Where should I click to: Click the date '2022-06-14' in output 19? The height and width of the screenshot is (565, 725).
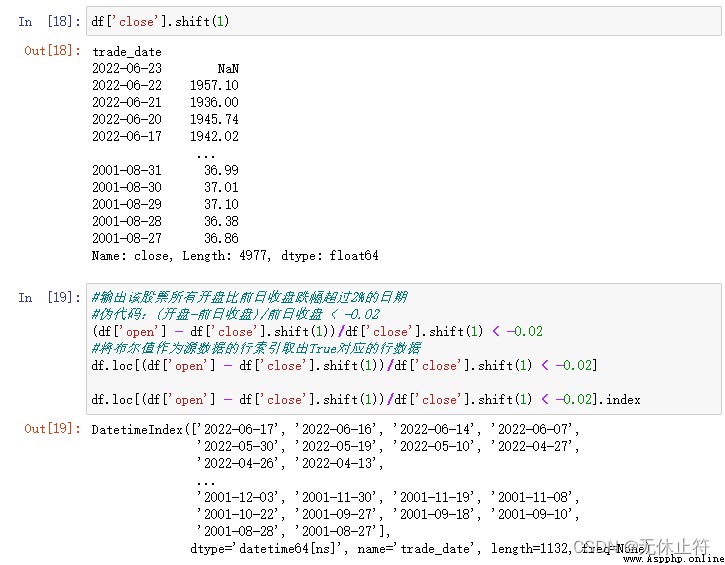tap(435, 430)
